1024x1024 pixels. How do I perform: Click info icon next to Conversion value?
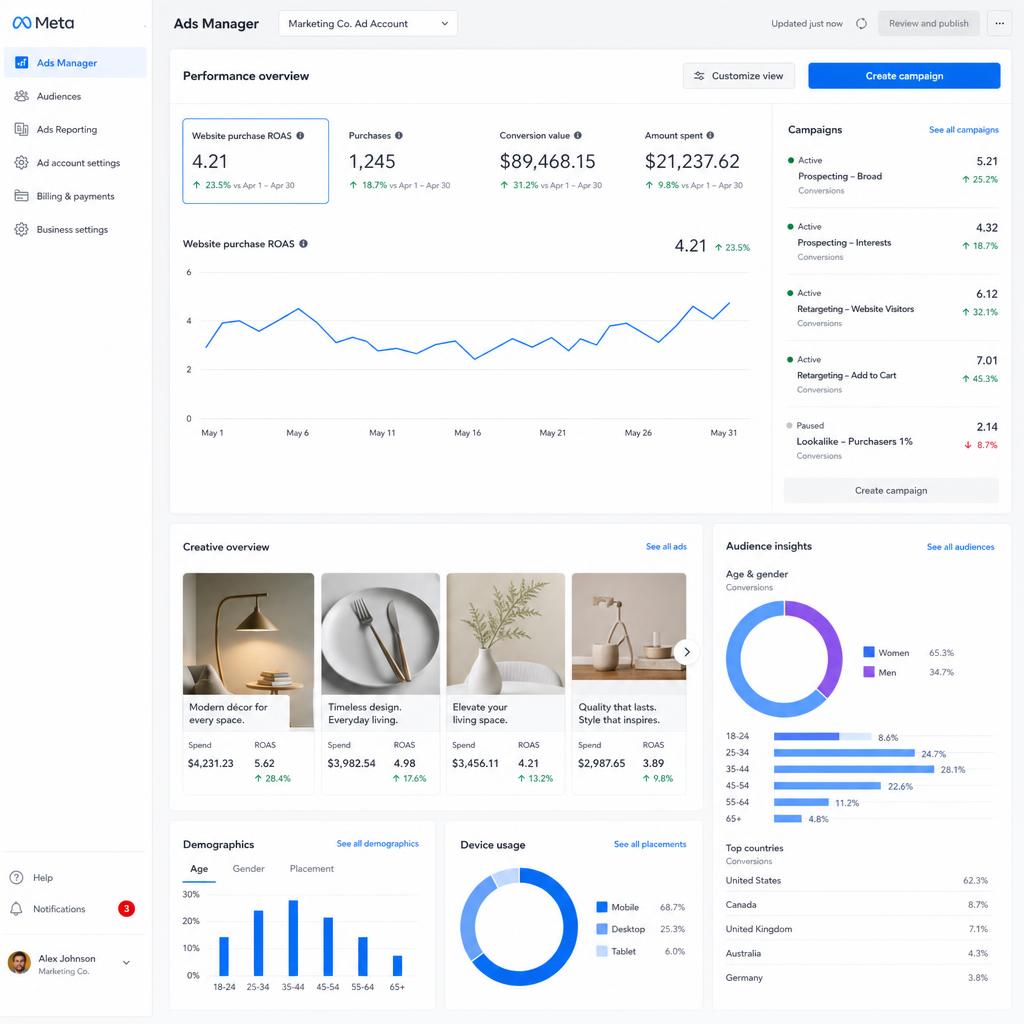click(x=577, y=136)
